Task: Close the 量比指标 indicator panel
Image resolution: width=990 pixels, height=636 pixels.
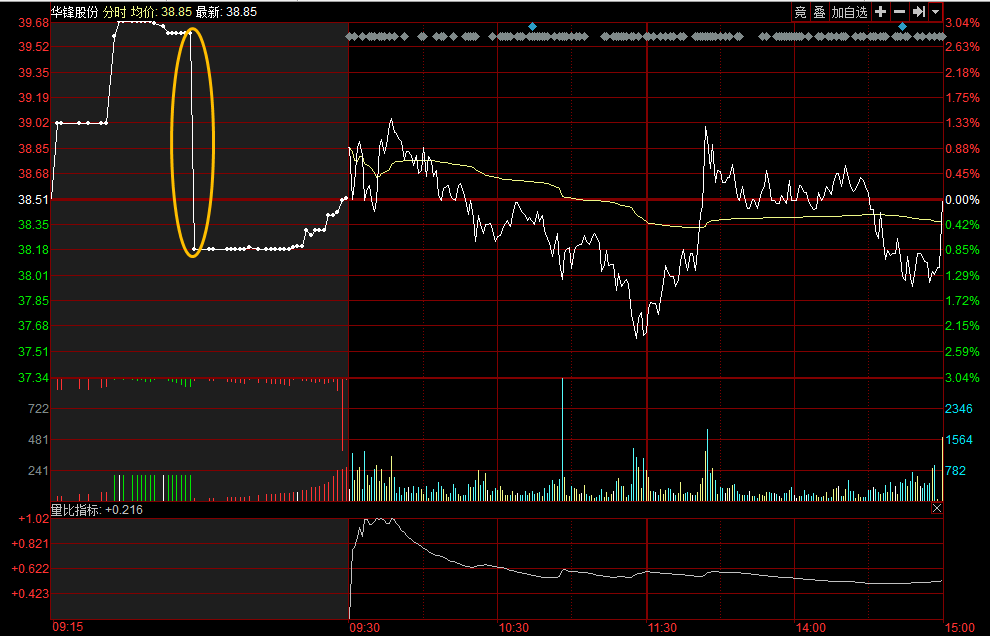Action: tap(937, 509)
